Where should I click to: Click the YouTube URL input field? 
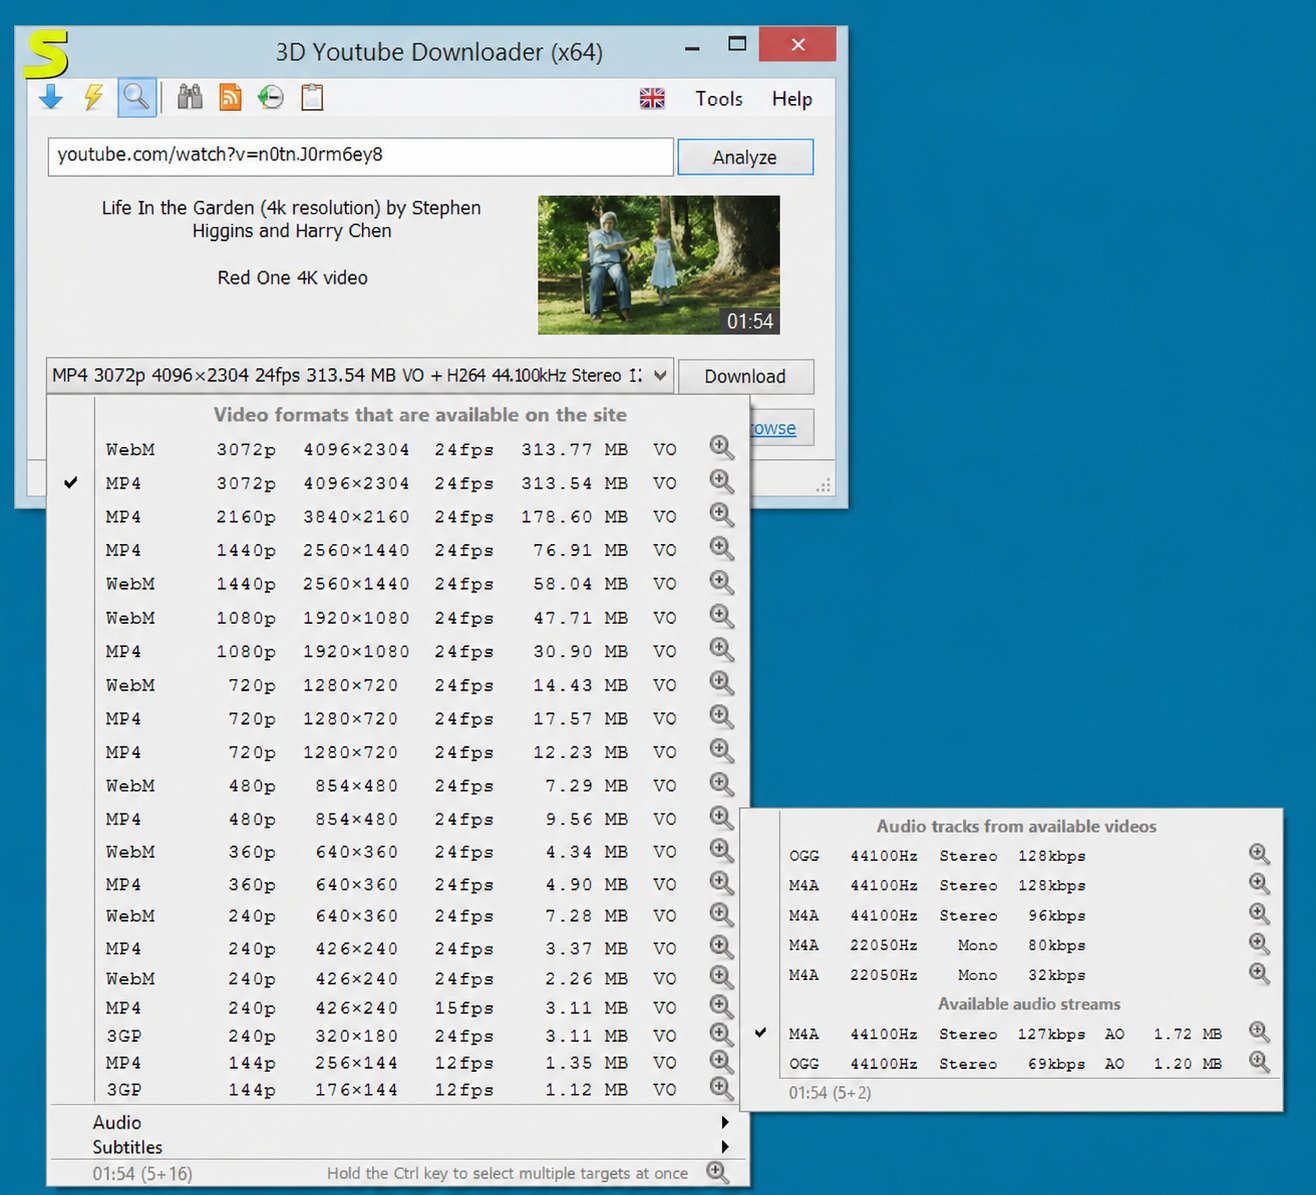tap(360, 156)
